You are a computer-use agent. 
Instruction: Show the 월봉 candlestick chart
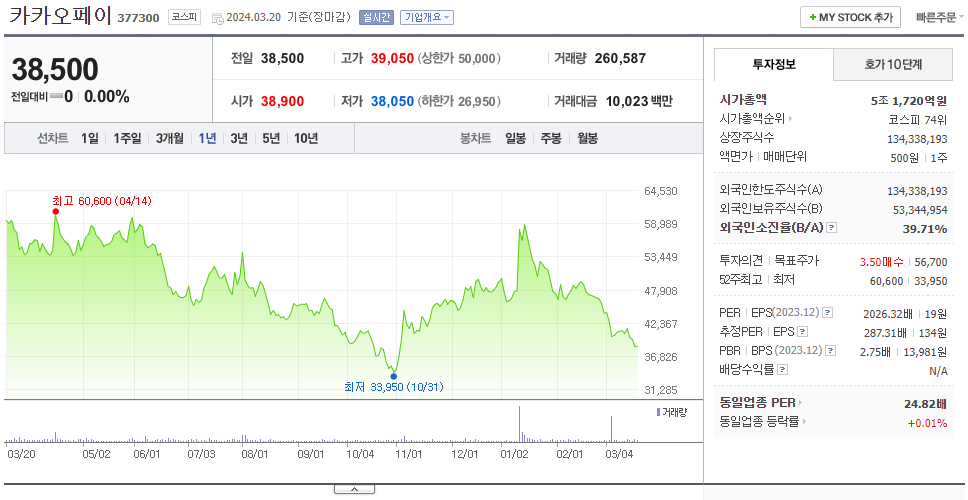point(588,139)
